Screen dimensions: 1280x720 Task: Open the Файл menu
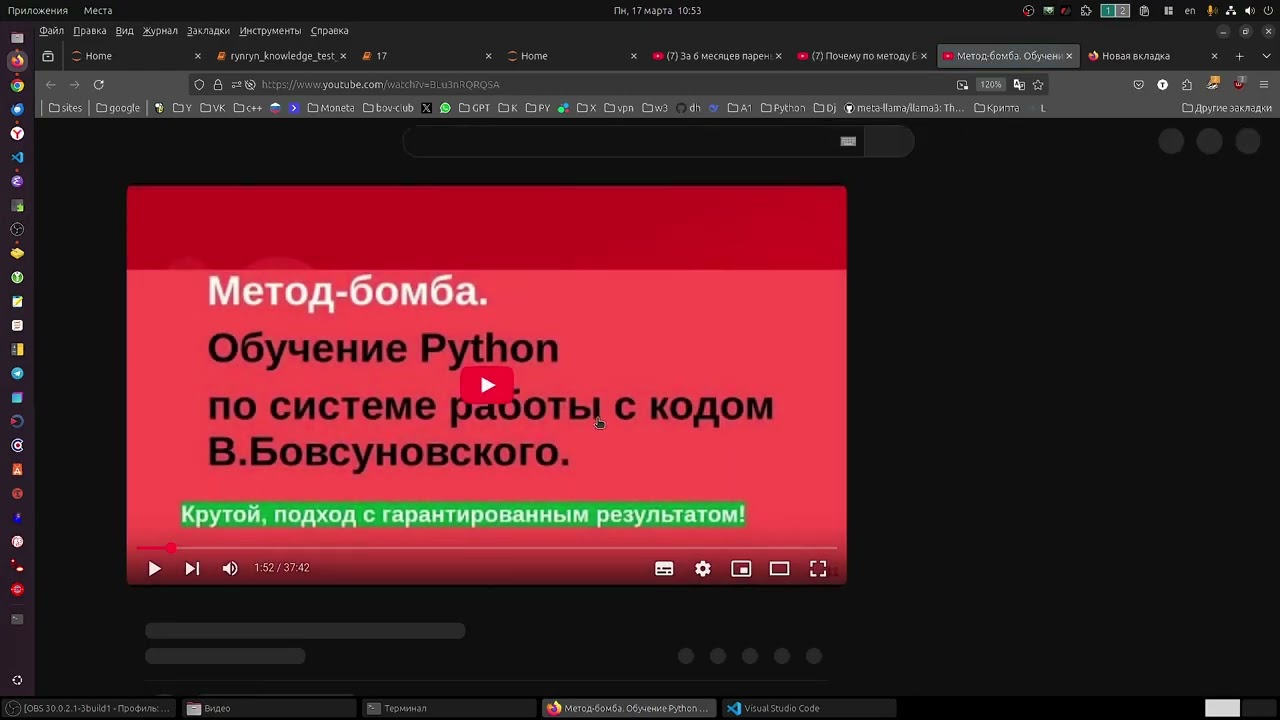tap(51, 31)
